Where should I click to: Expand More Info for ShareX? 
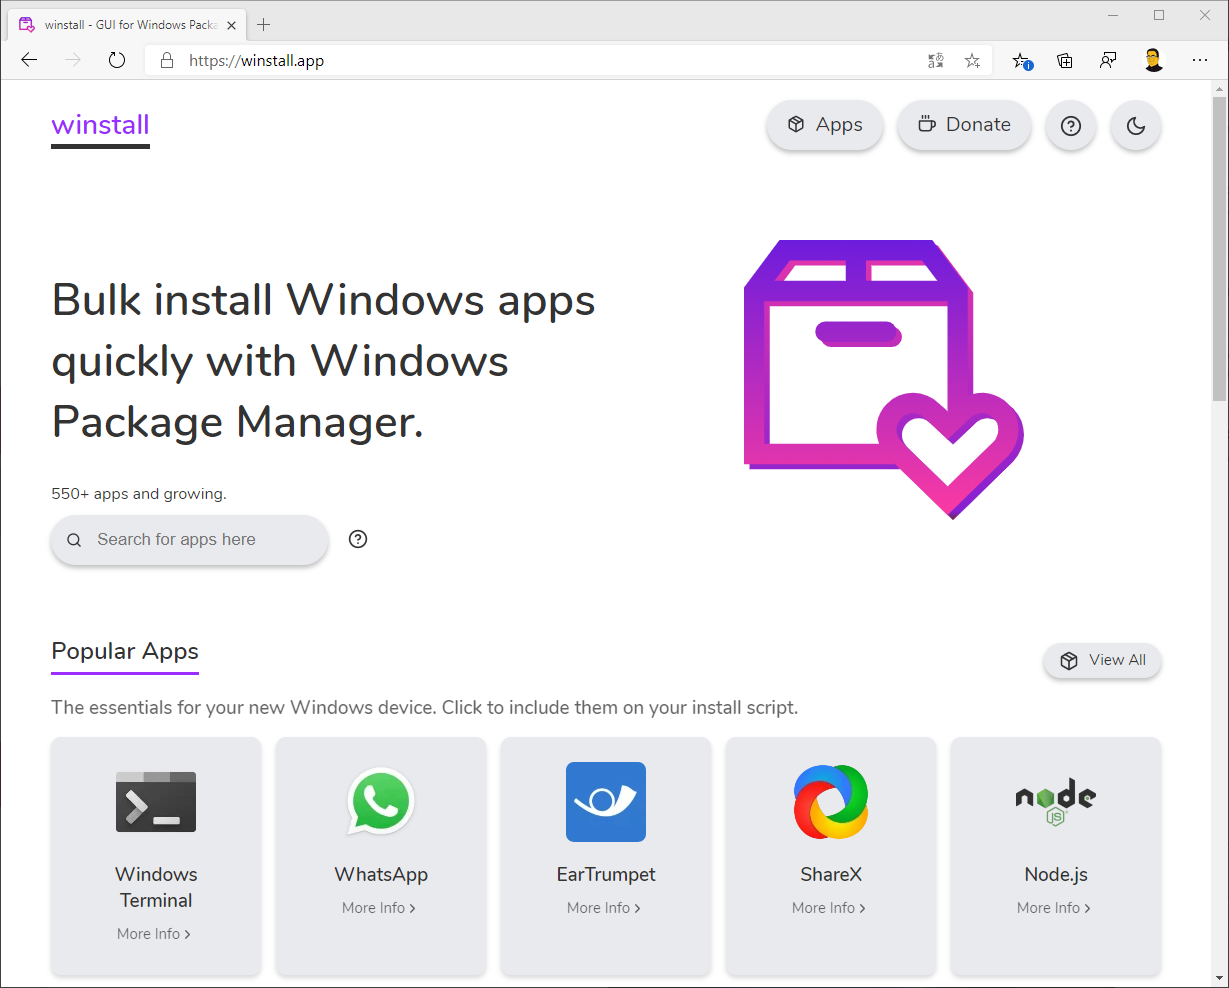tap(829, 908)
